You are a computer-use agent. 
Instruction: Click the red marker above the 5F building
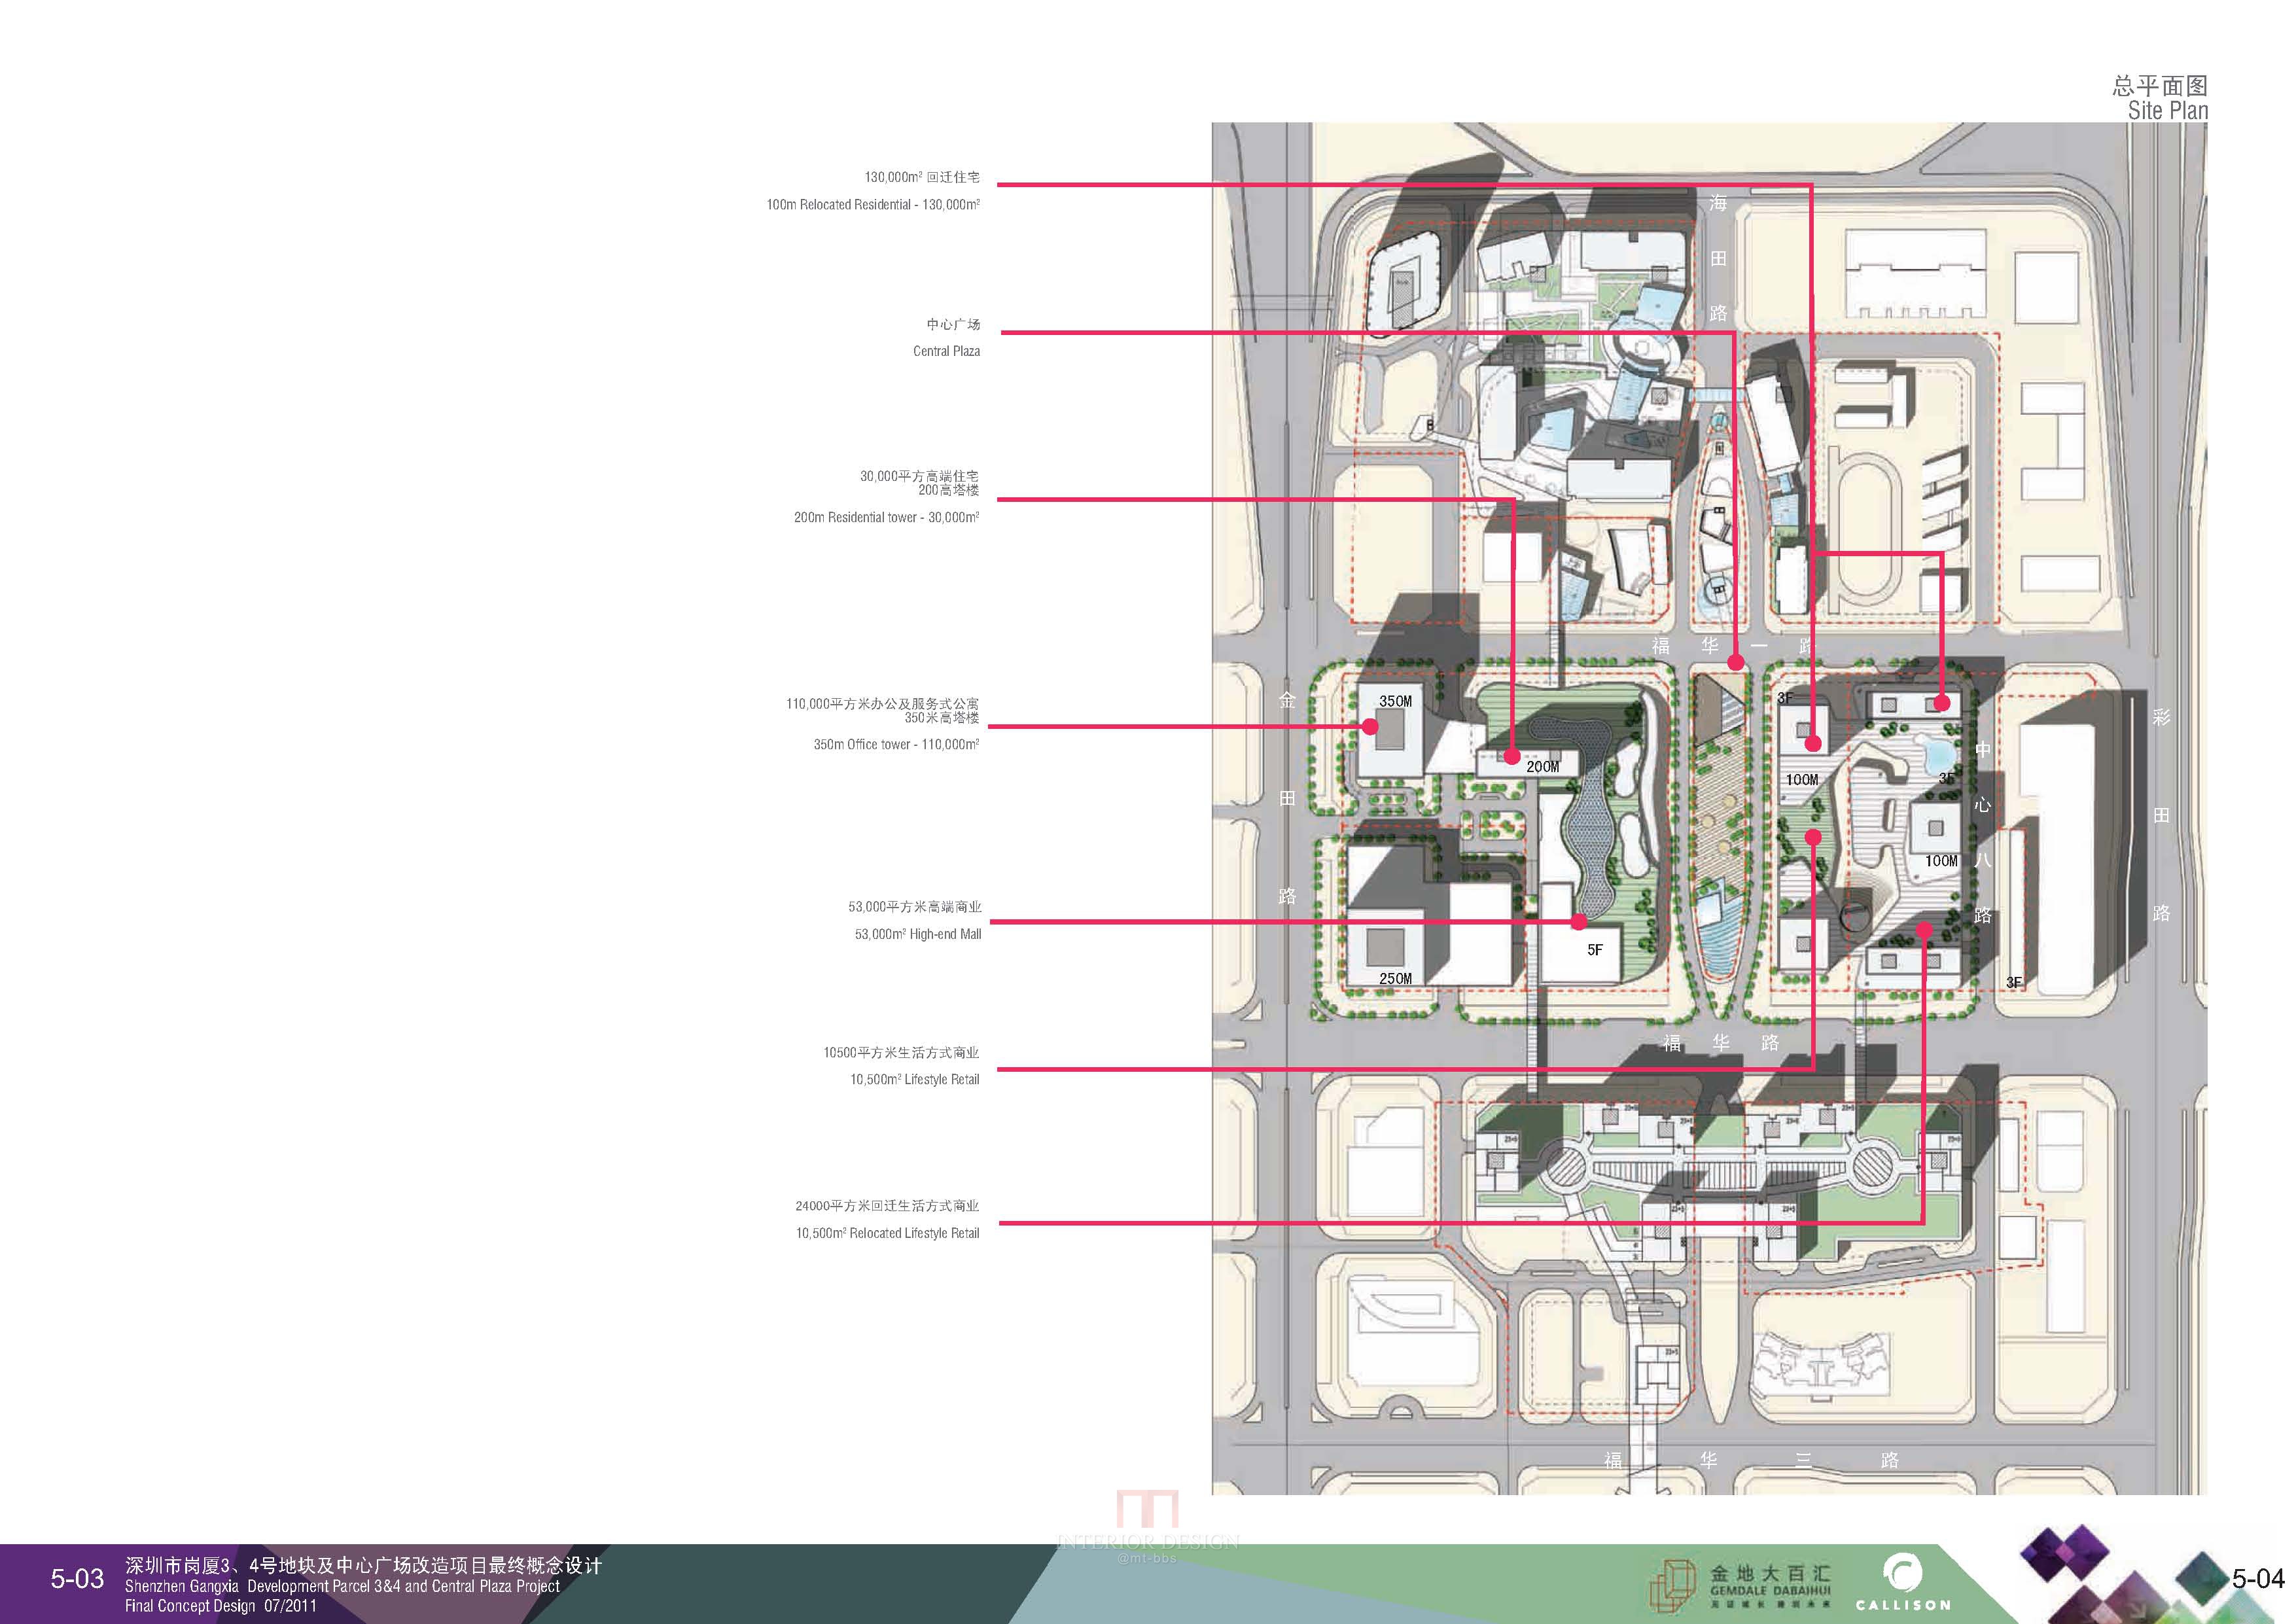tap(1579, 921)
